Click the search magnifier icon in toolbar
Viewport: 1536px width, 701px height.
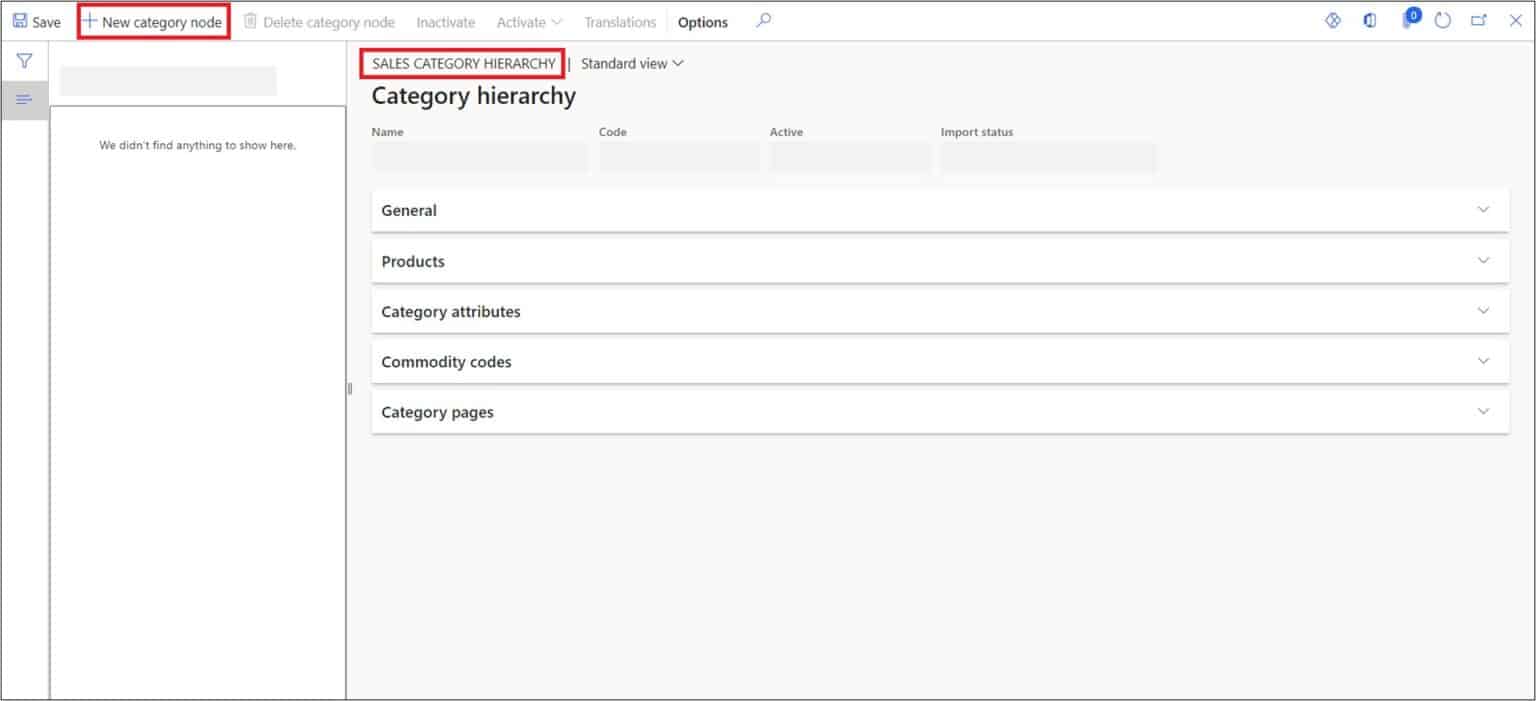(x=763, y=21)
